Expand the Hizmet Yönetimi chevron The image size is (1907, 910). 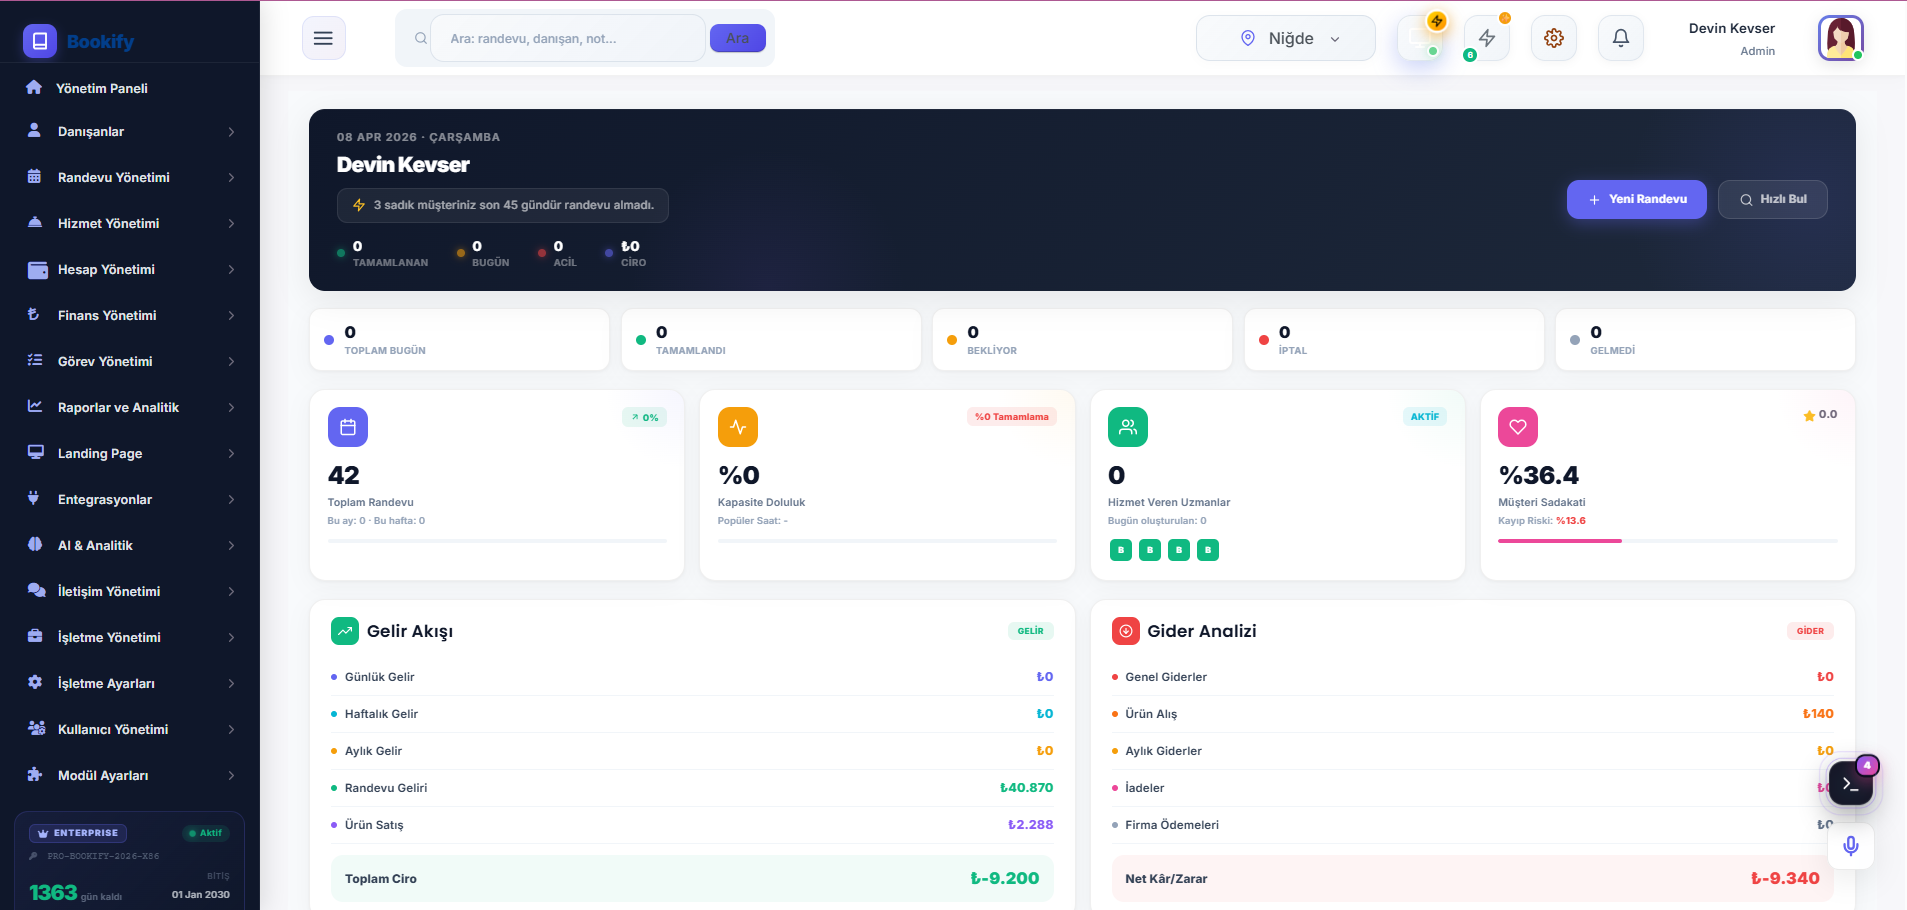point(231,224)
